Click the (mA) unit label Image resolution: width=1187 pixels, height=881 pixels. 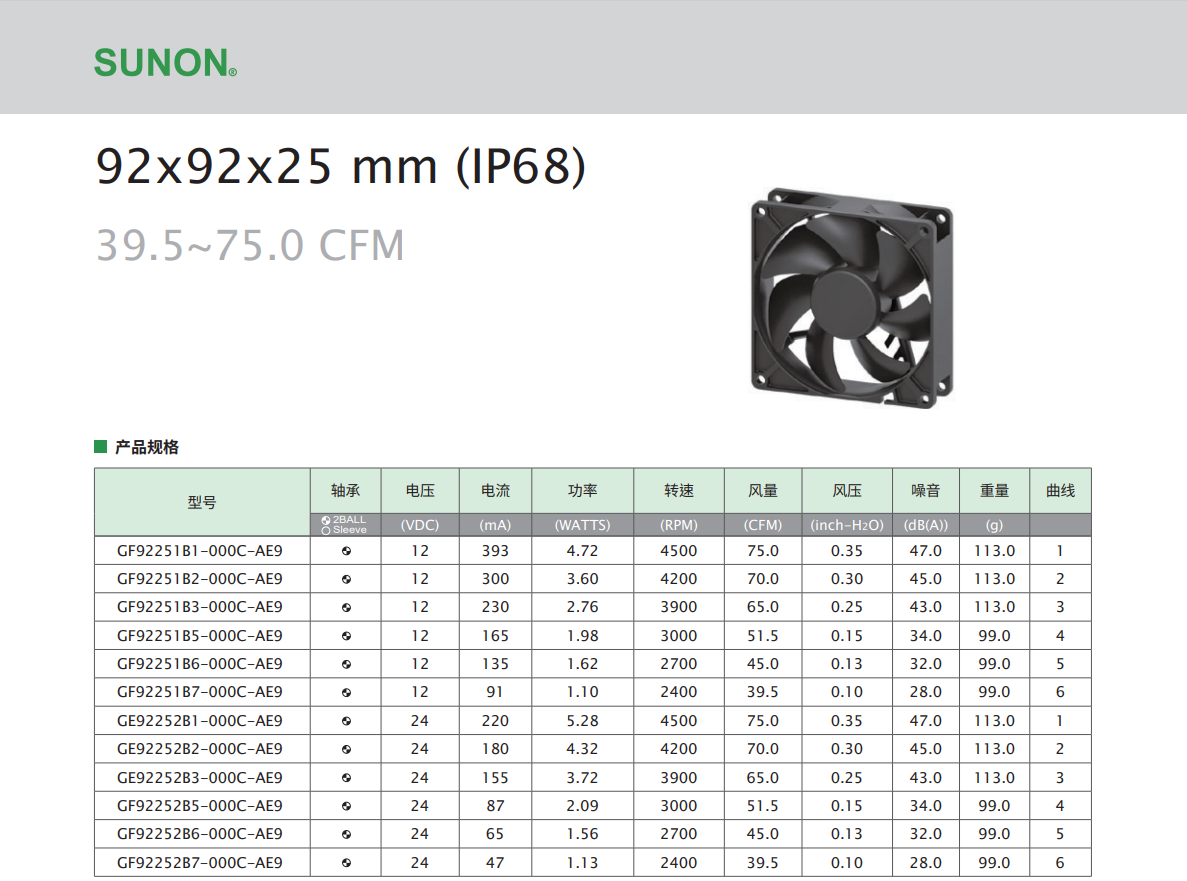pos(496,525)
